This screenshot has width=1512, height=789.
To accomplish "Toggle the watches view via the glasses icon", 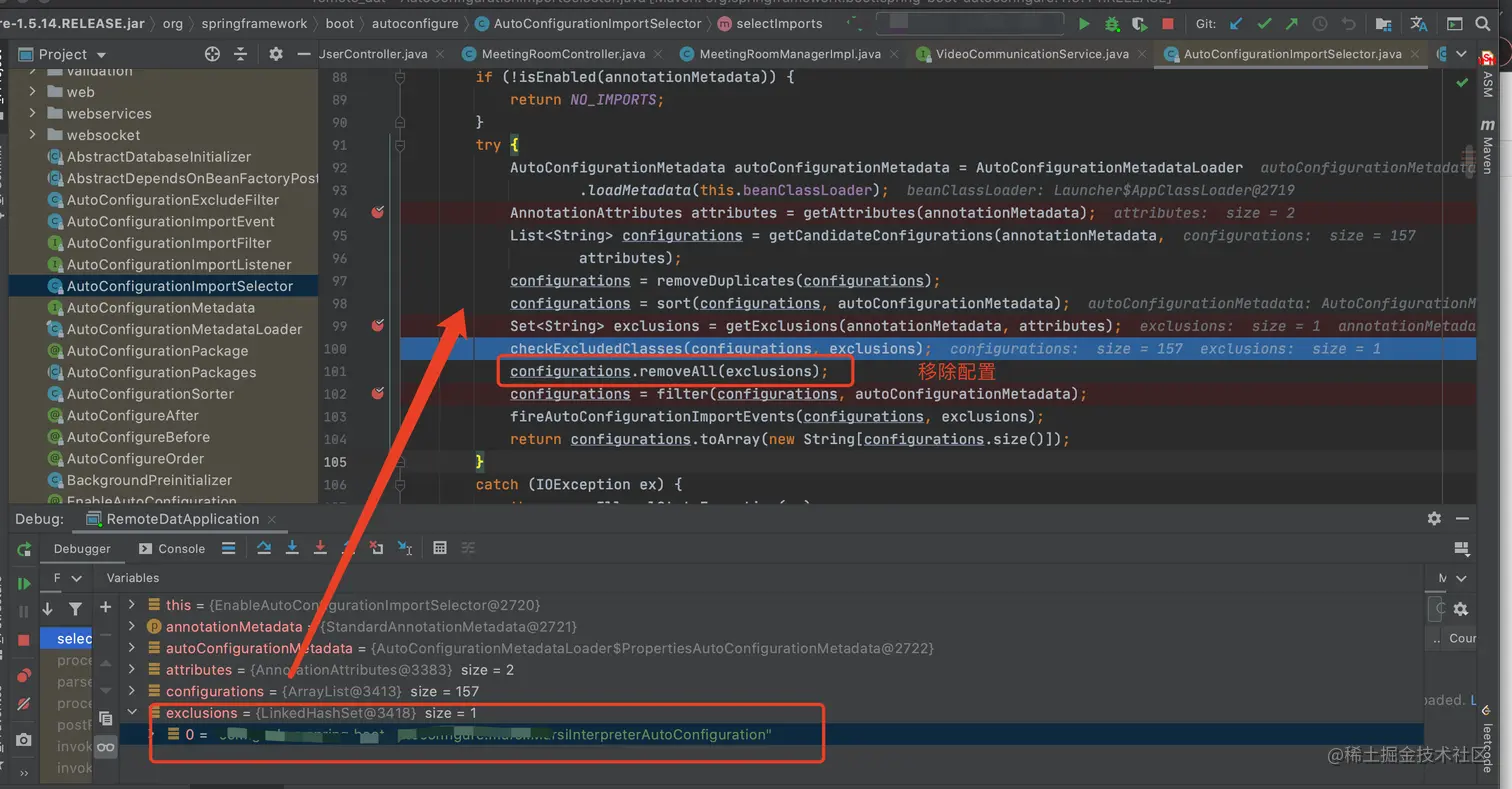I will coord(105,747).
